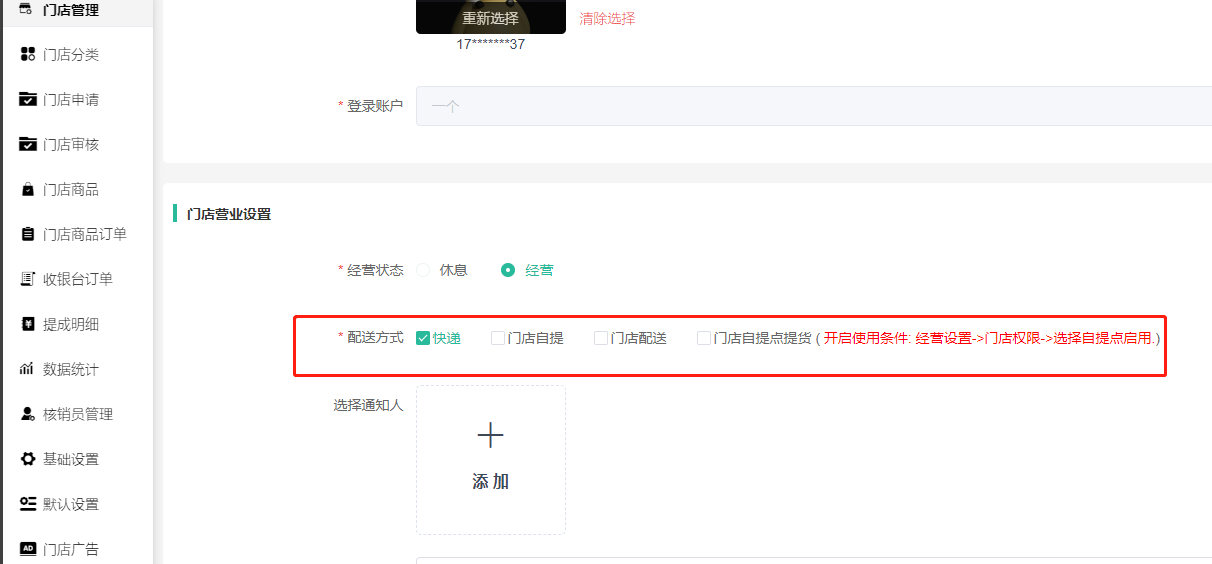Click the 基础设置 gear icon
The width and height of the screenshot is (1212, 564).
(x=28, y=459)
